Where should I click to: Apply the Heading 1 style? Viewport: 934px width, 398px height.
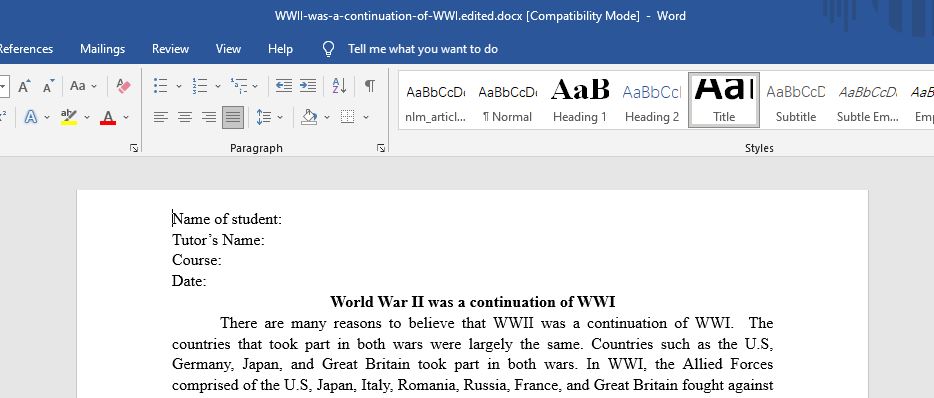[580, 100]
